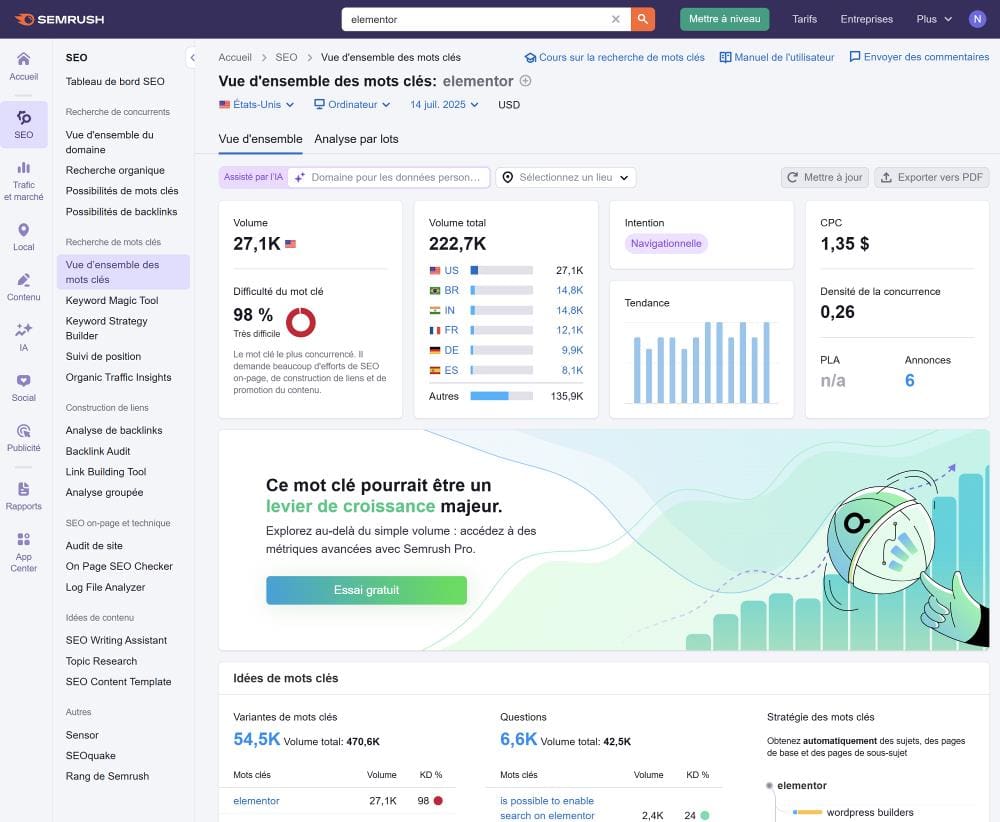Click Exporter vers PDF button

(932, 177)
